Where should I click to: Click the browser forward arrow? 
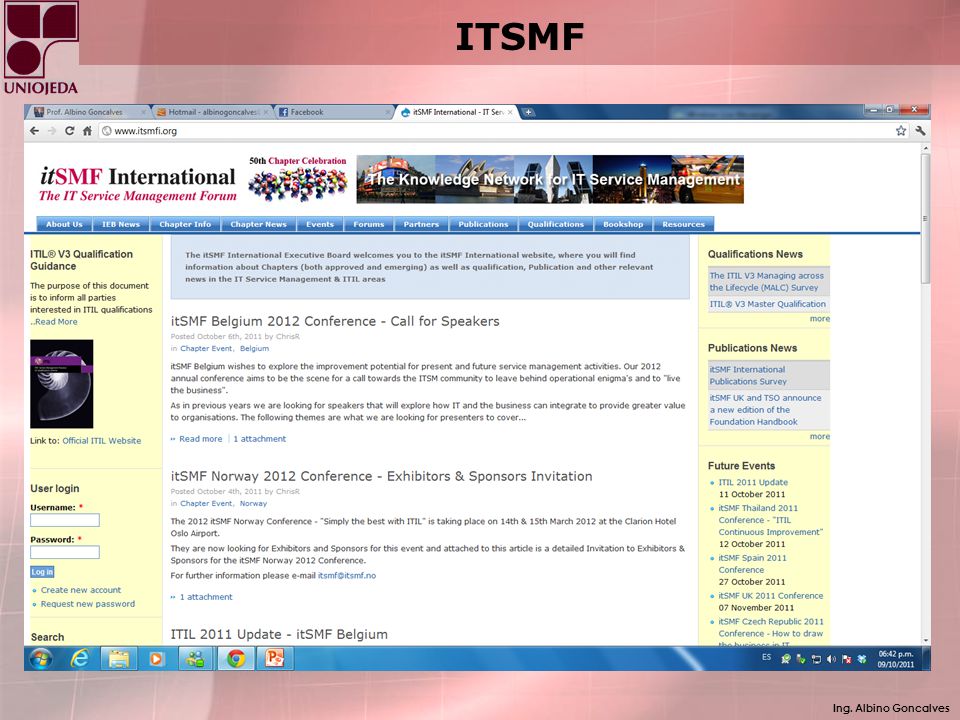[x=51, y=130]
